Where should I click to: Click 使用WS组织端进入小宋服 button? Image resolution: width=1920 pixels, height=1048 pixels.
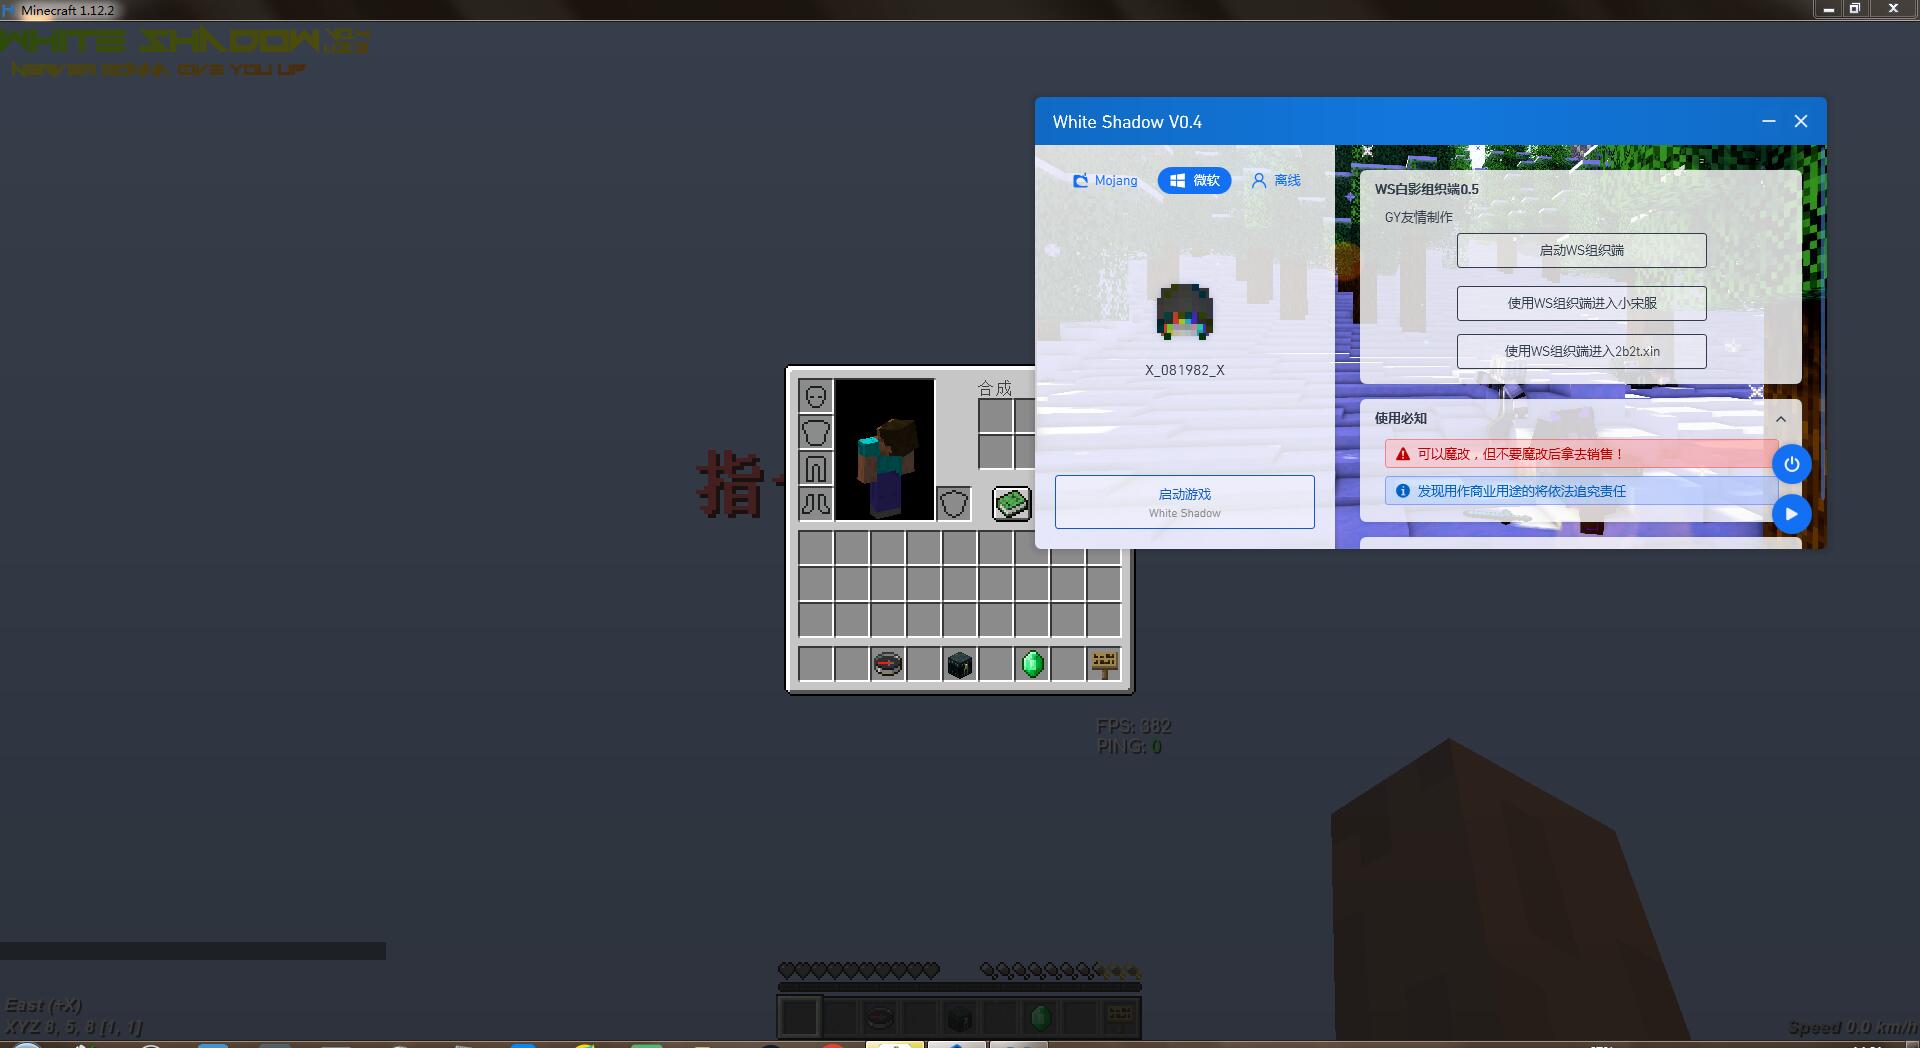[1581, 304]
